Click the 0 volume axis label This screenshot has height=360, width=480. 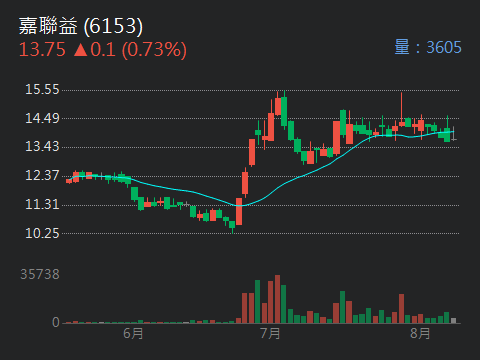(x=56, y=322)
